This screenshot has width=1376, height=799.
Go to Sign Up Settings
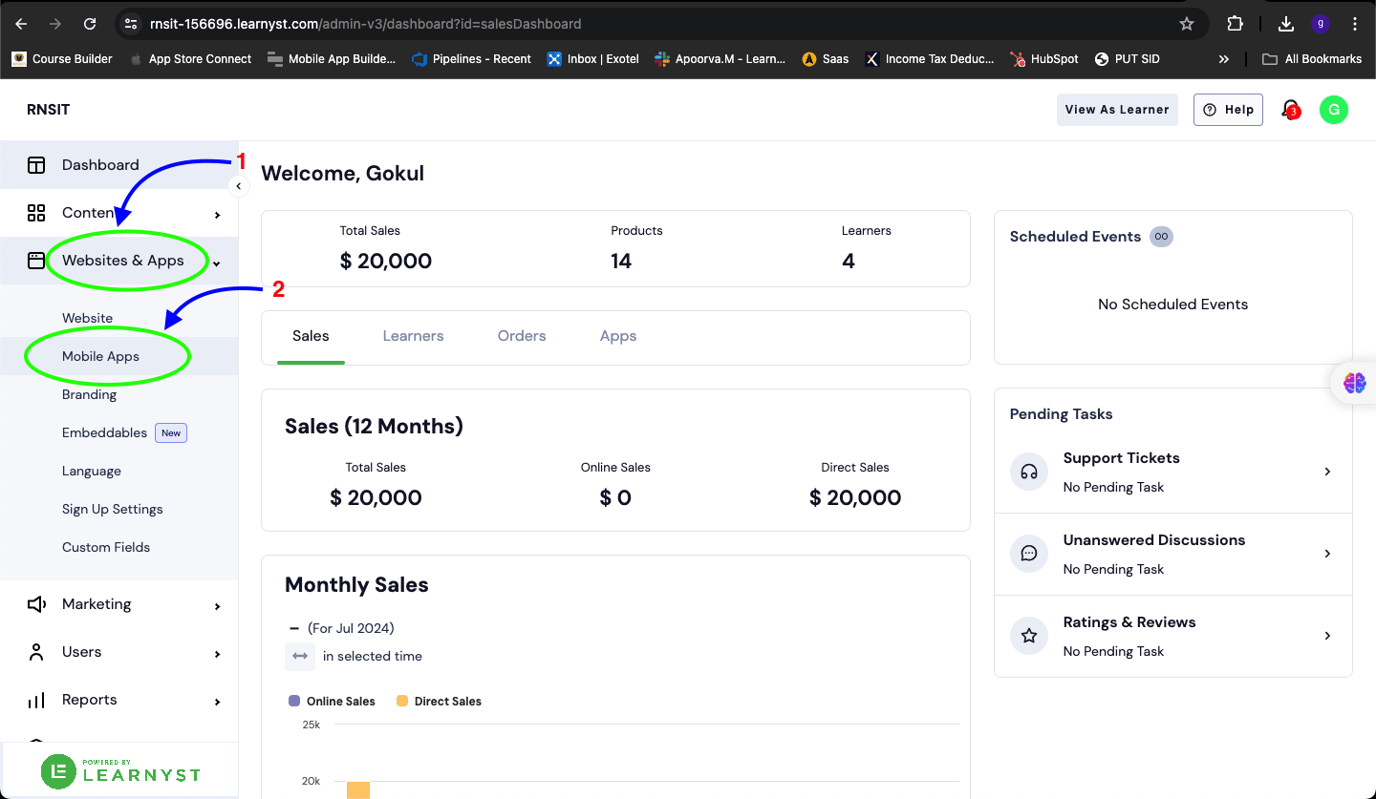pos(112,510)
